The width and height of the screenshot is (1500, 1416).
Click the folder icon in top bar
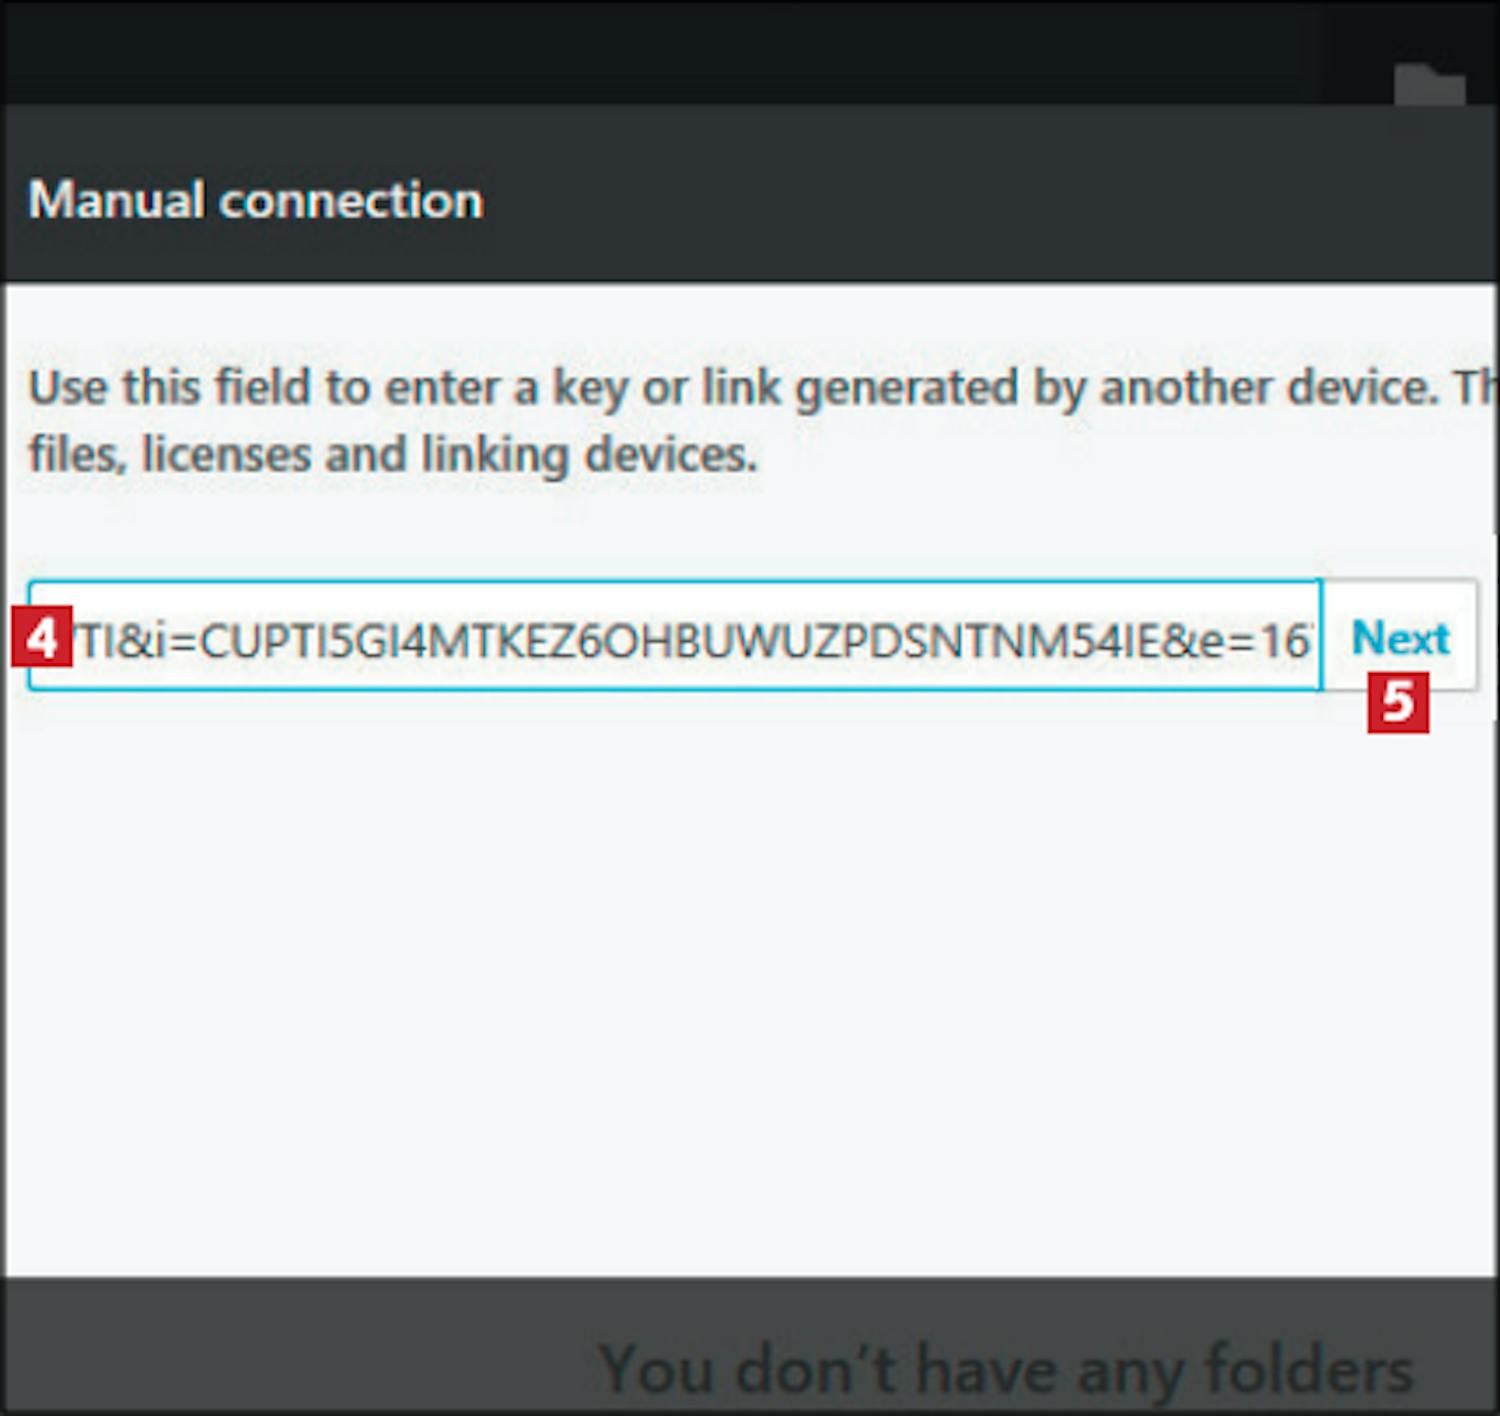1429,86
